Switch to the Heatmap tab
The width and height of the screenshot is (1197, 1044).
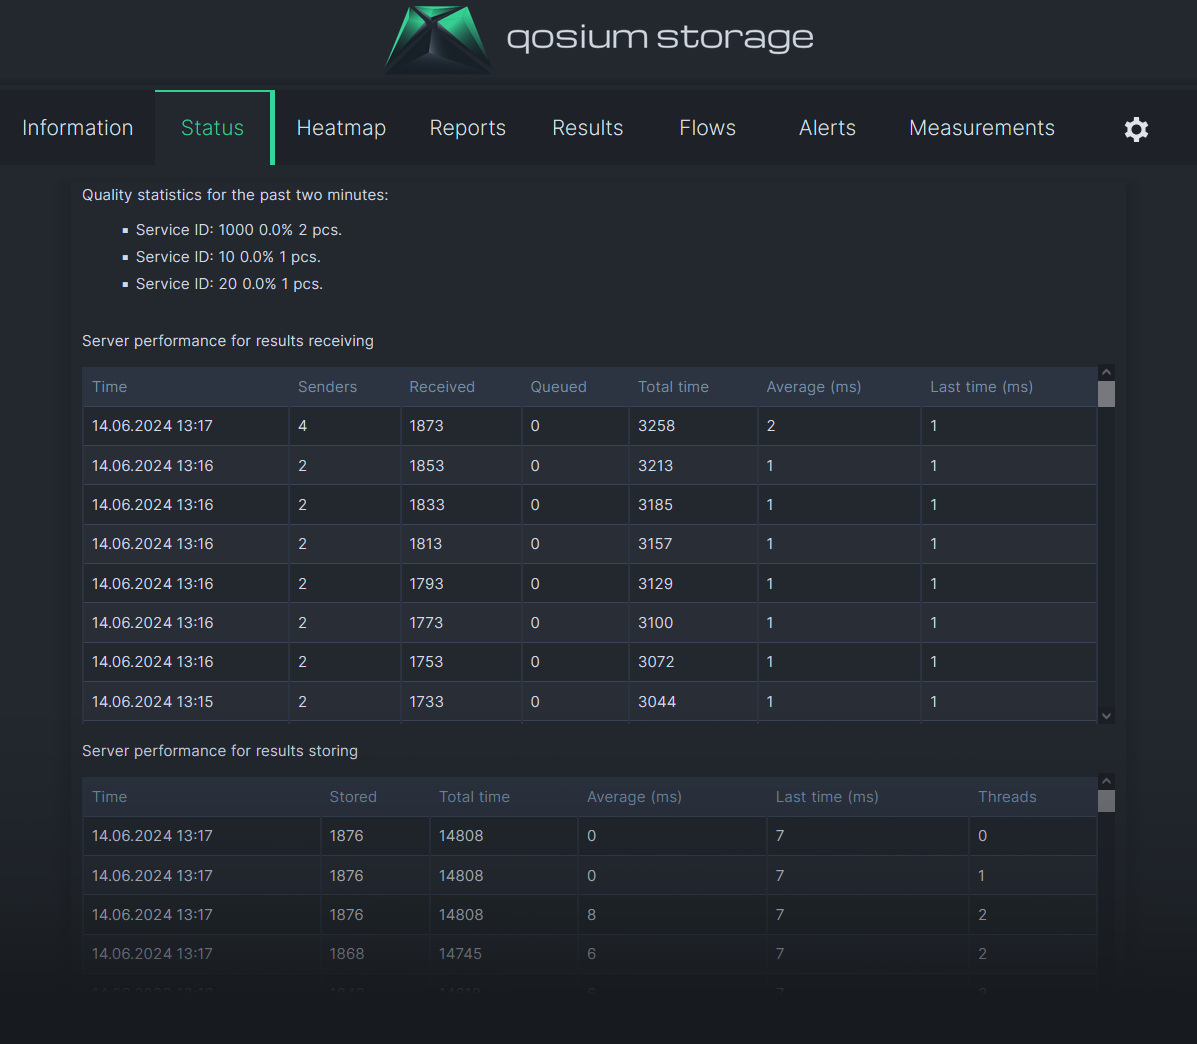341,128
